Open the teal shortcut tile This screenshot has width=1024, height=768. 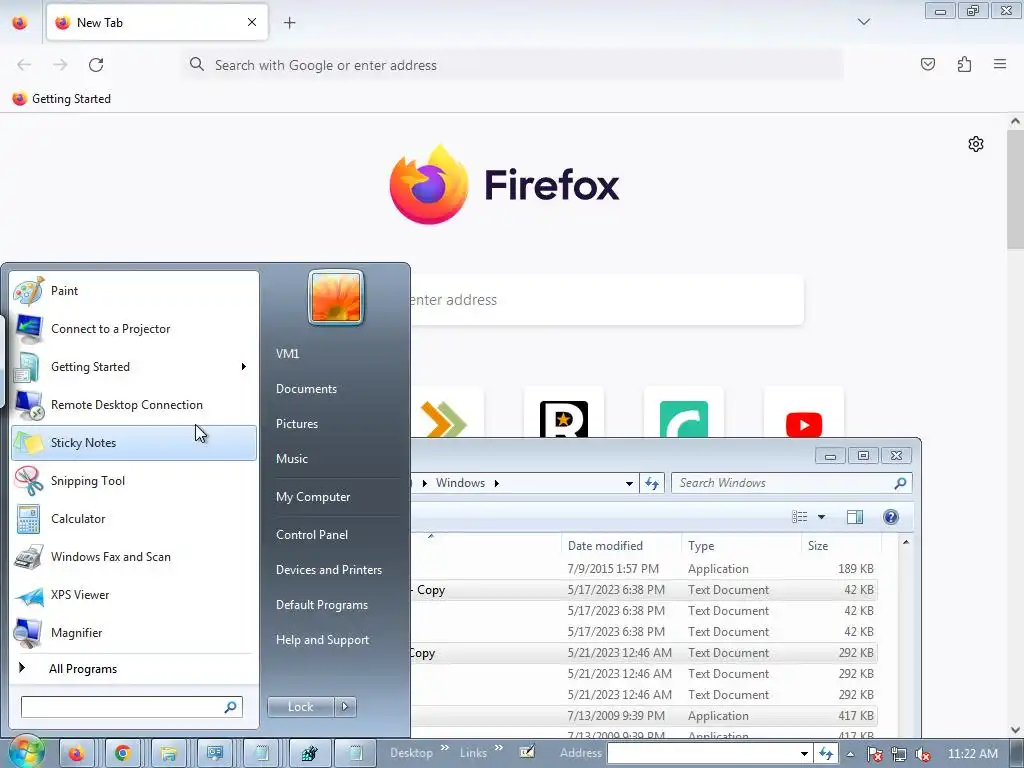coord(684,413)
